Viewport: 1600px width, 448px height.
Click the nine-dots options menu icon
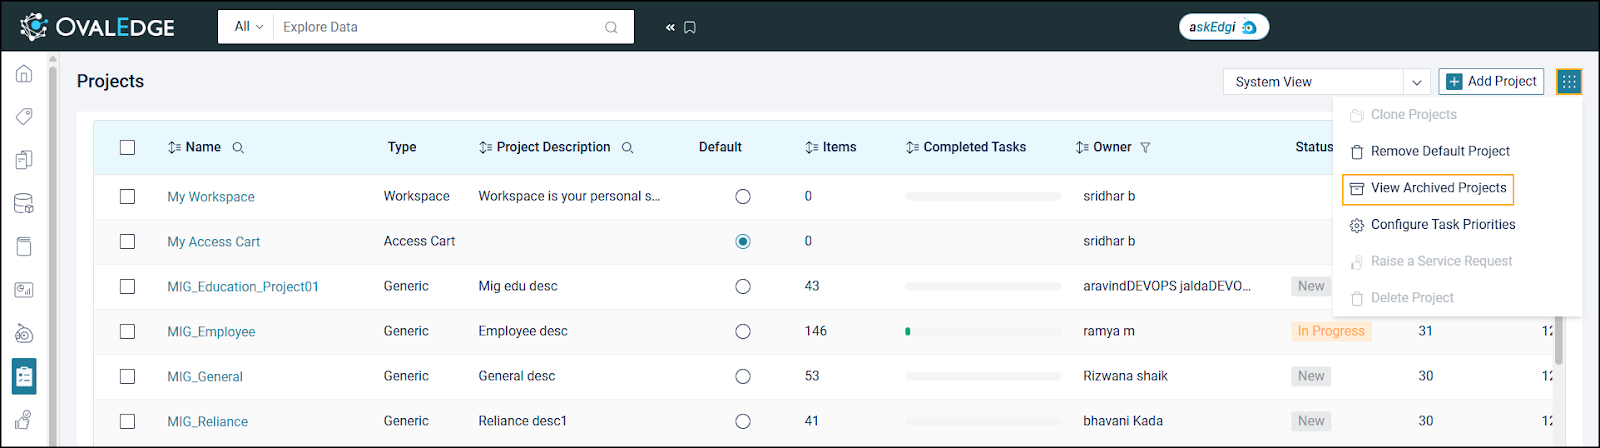coord(1569,82)
